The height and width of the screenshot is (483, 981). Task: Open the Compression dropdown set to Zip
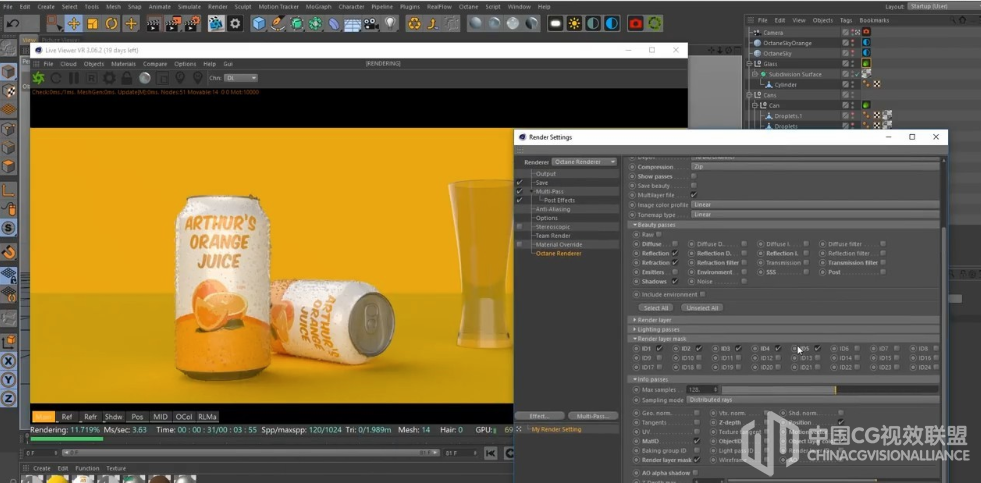click(x=815, y=167)
